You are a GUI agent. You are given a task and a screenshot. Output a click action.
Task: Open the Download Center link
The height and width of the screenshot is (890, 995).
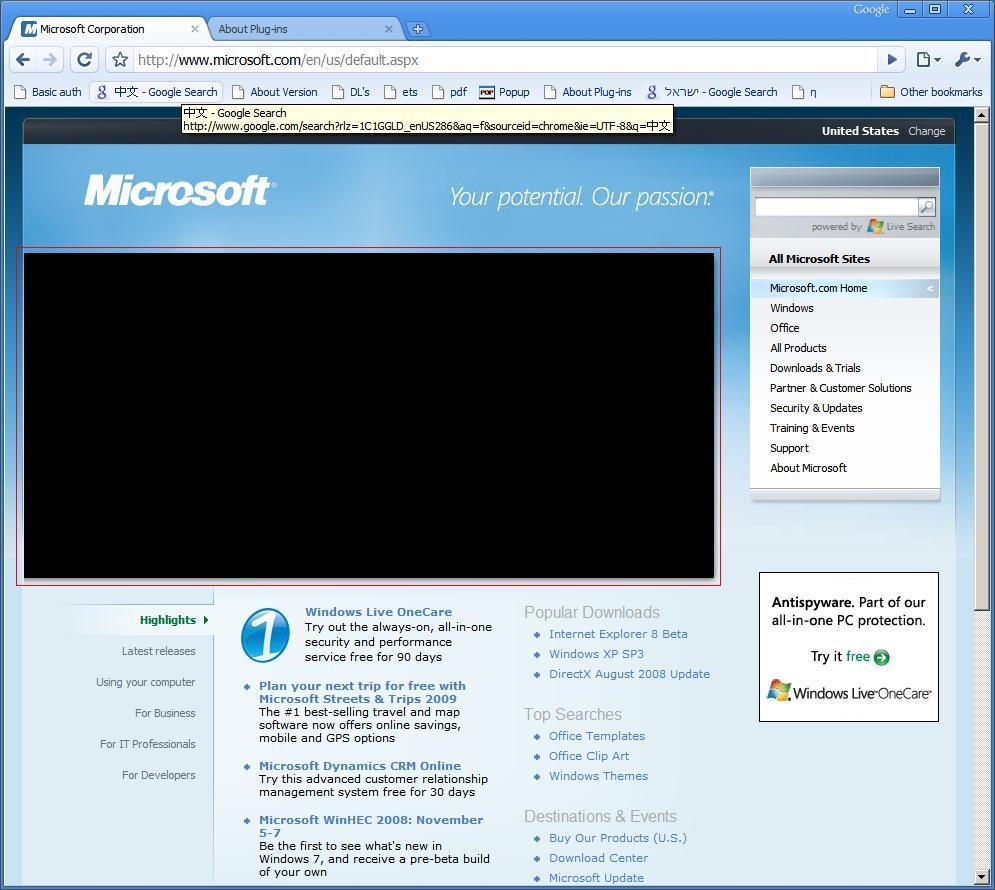point(598,858)
